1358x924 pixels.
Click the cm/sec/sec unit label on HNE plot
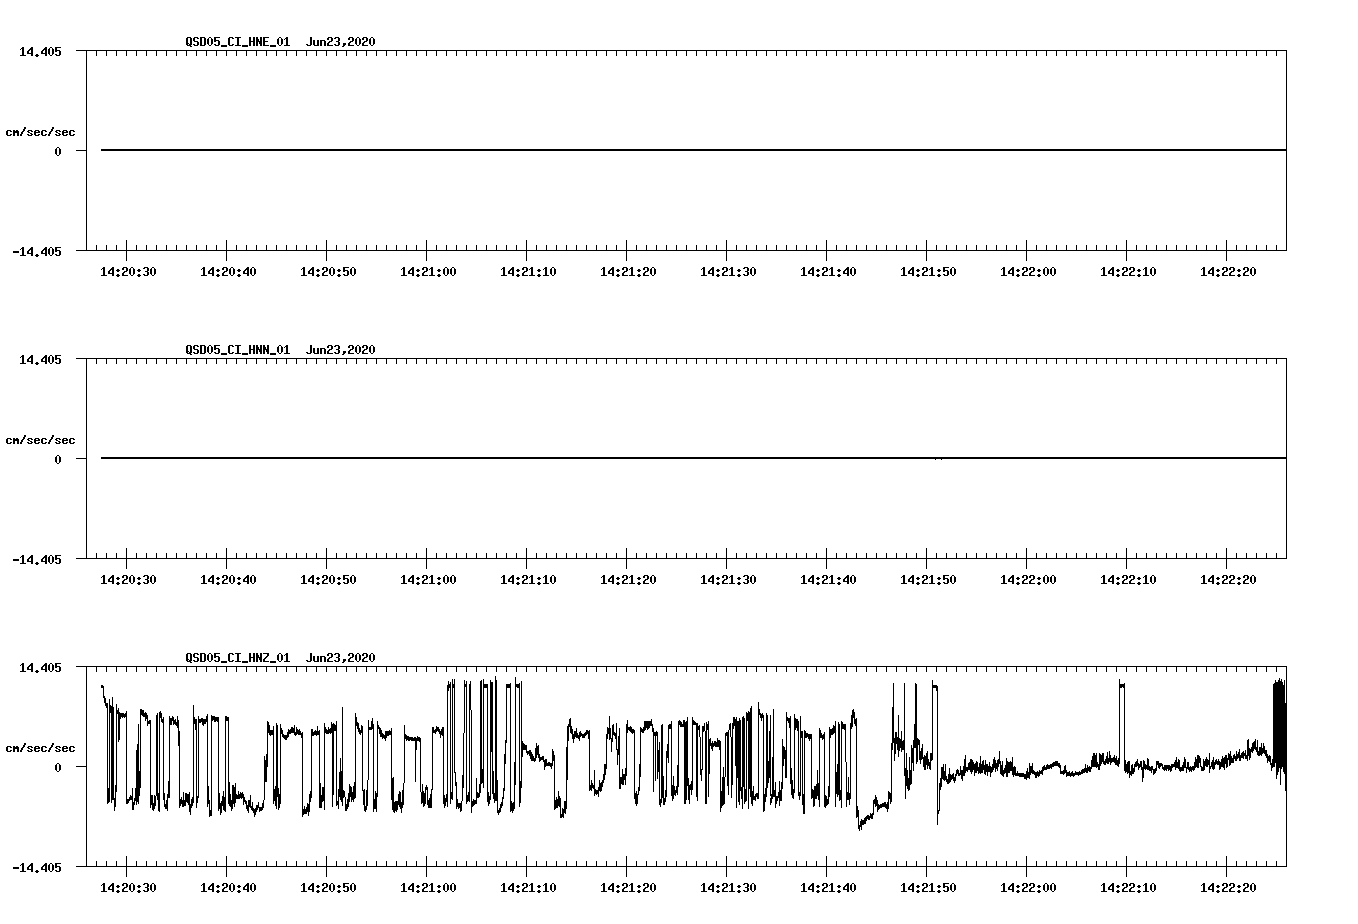(40, 132)
